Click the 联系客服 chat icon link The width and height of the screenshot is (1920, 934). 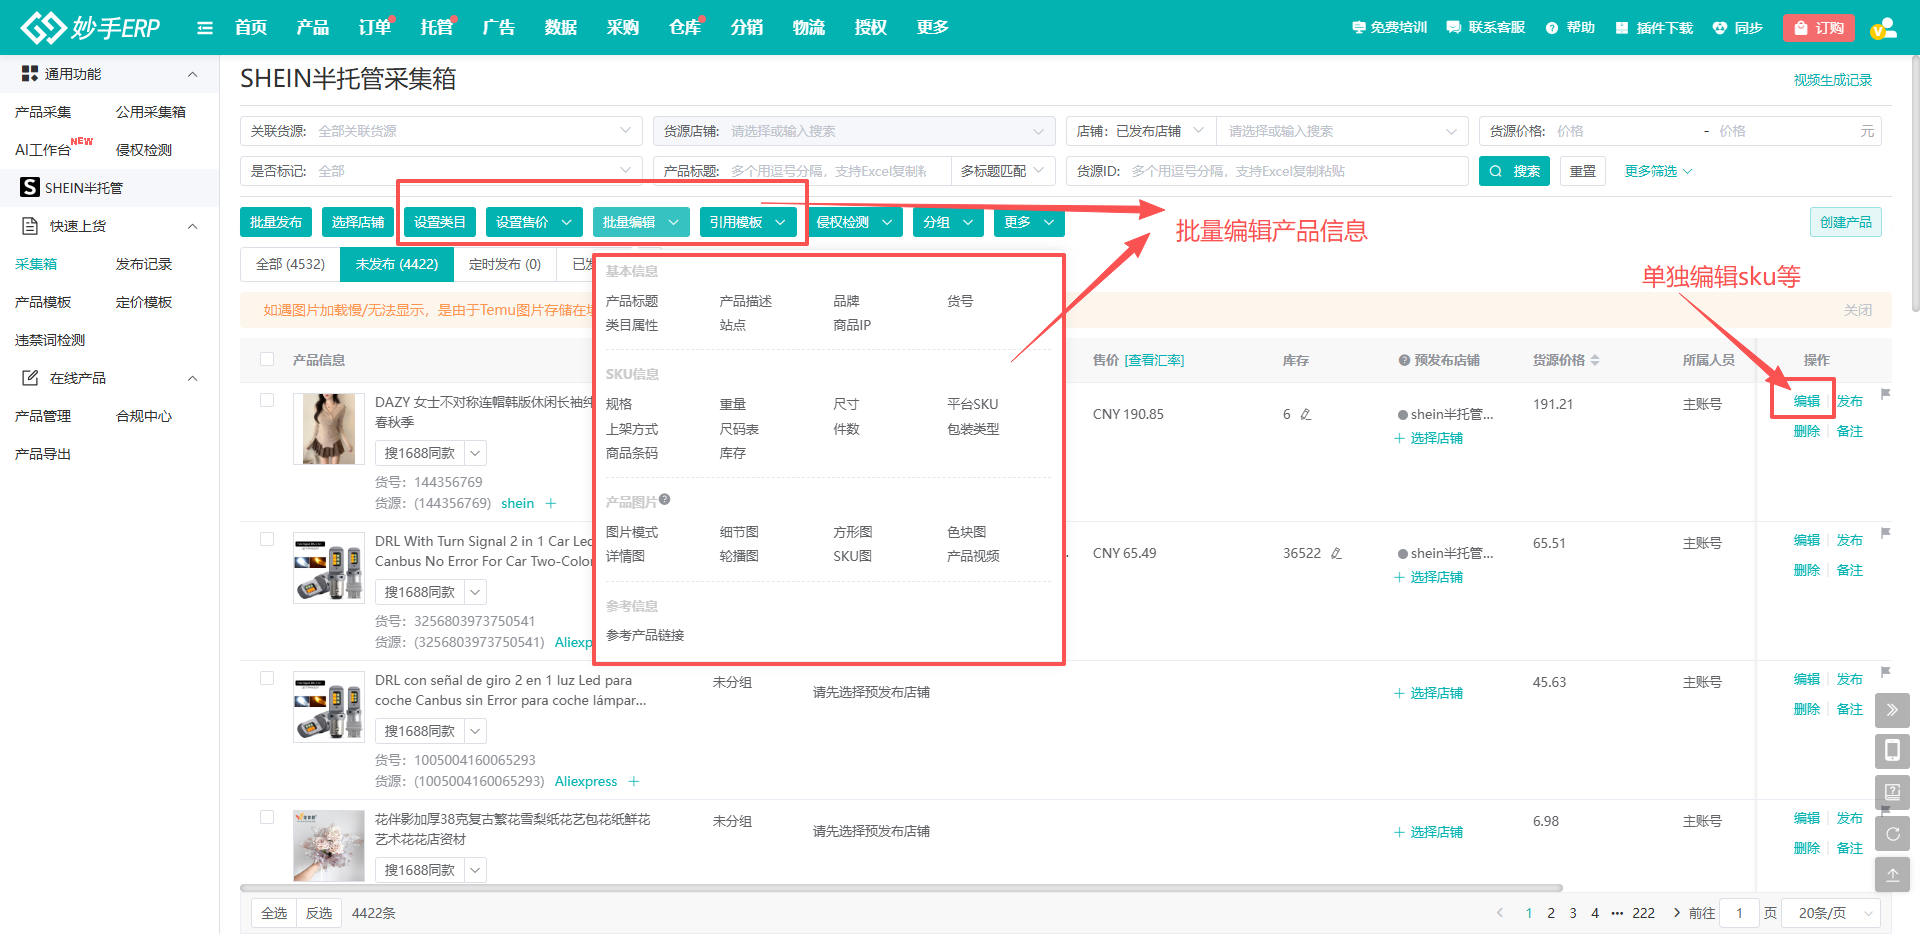click(x=1485, y=28)
